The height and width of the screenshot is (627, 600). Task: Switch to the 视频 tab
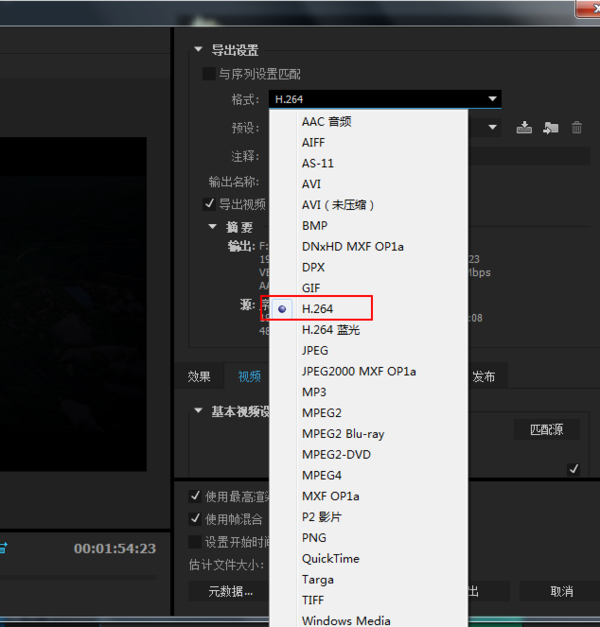pos(249,376)
